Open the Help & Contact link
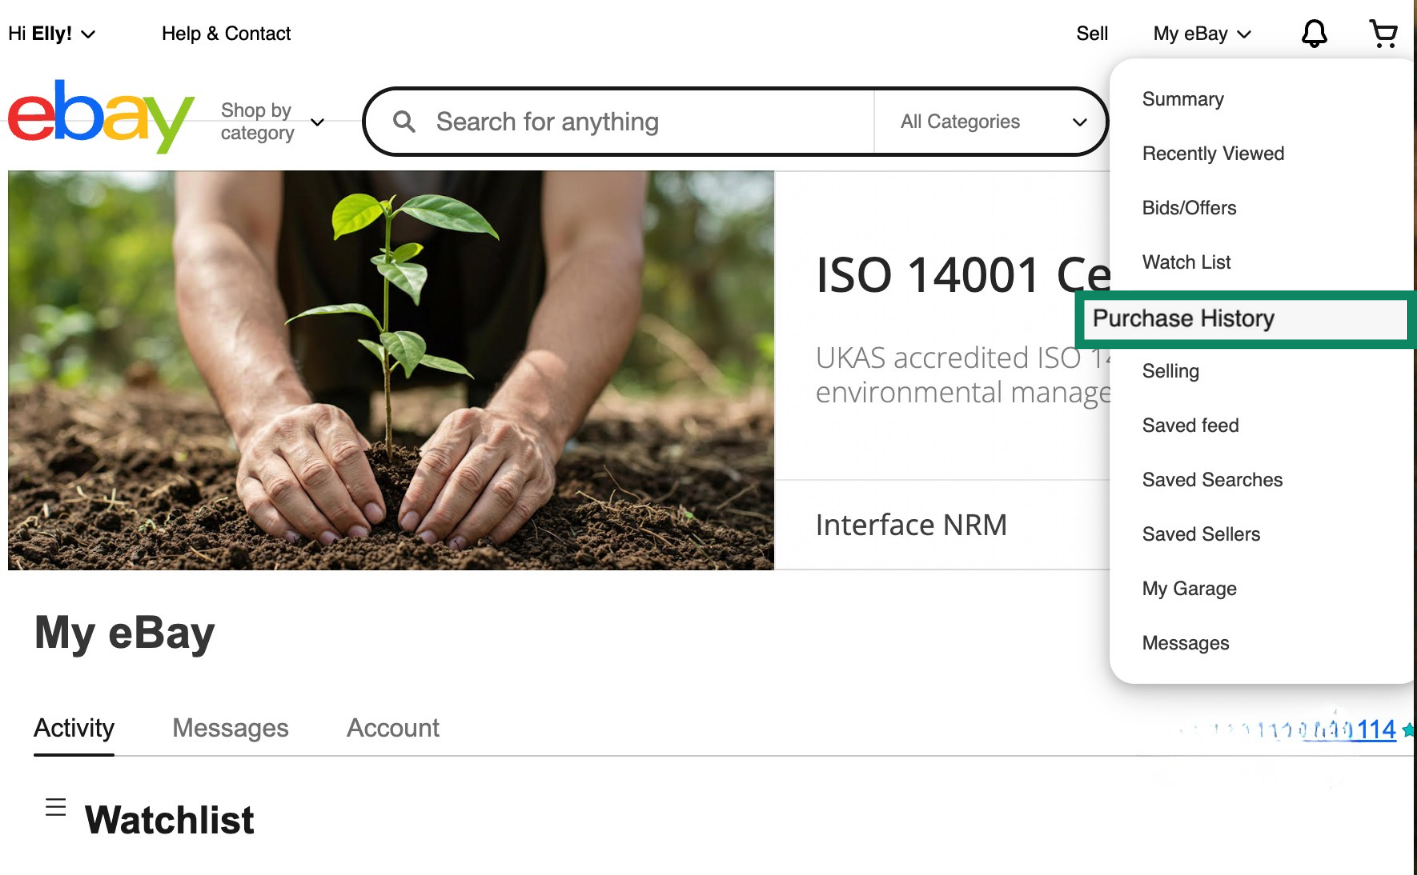 (x=226, y=34)
